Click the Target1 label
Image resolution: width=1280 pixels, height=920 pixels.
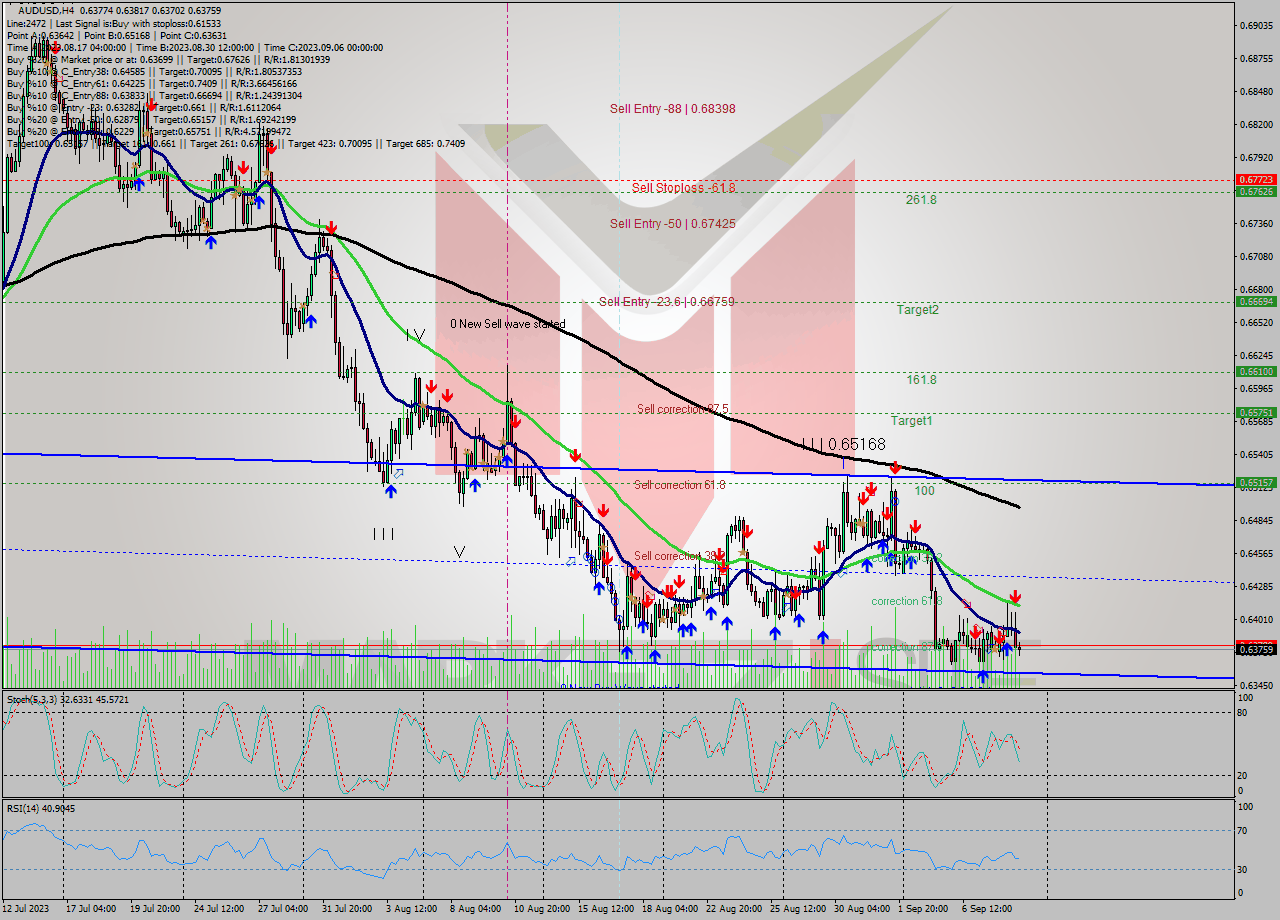click(912, 421)
